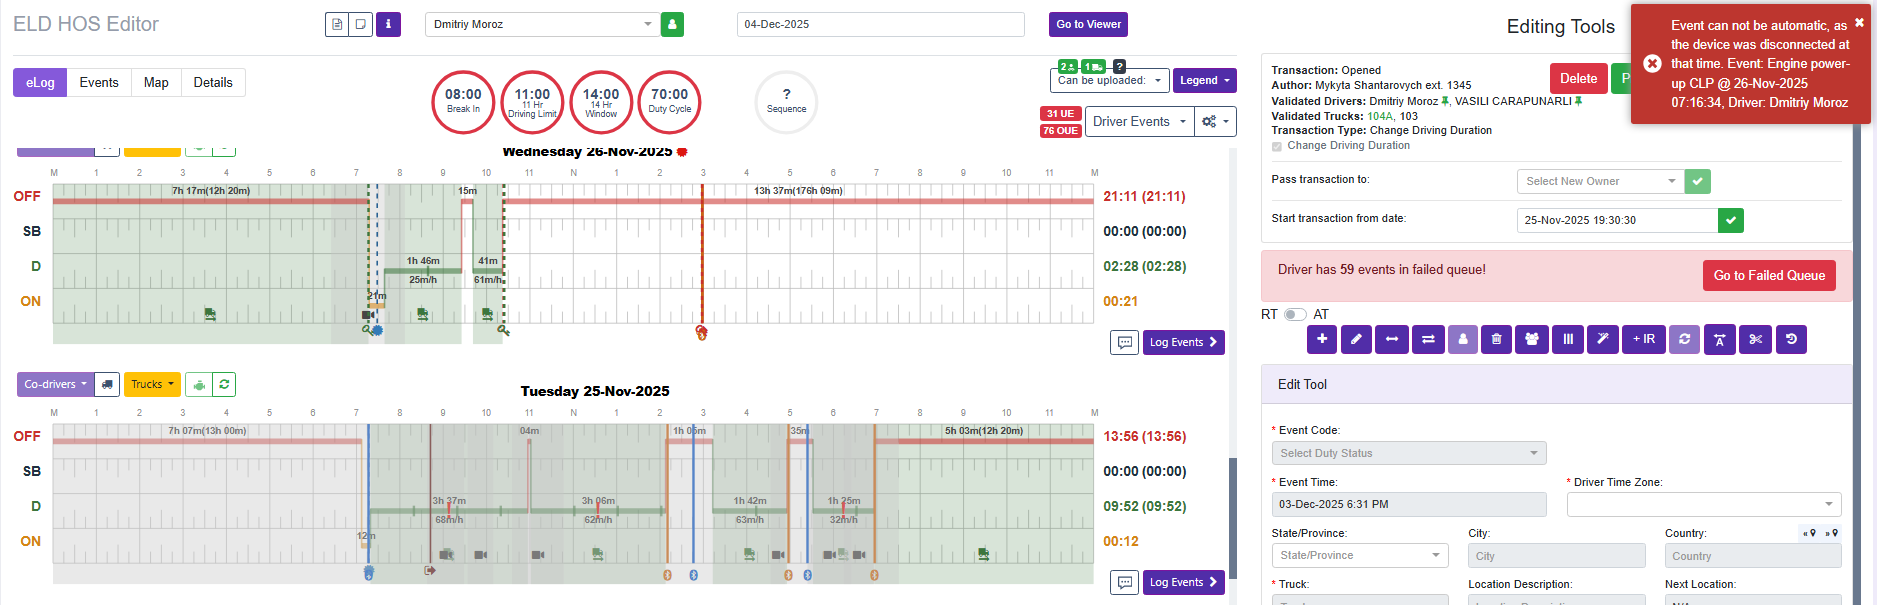Click the green driver profile icon

coord(672,24)
